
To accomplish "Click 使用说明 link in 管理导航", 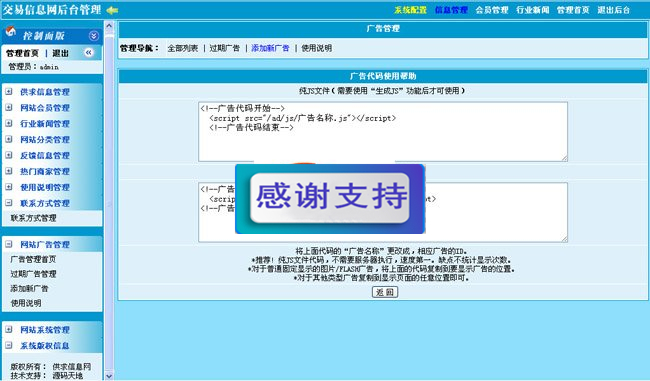I will [x=316, y=48].
